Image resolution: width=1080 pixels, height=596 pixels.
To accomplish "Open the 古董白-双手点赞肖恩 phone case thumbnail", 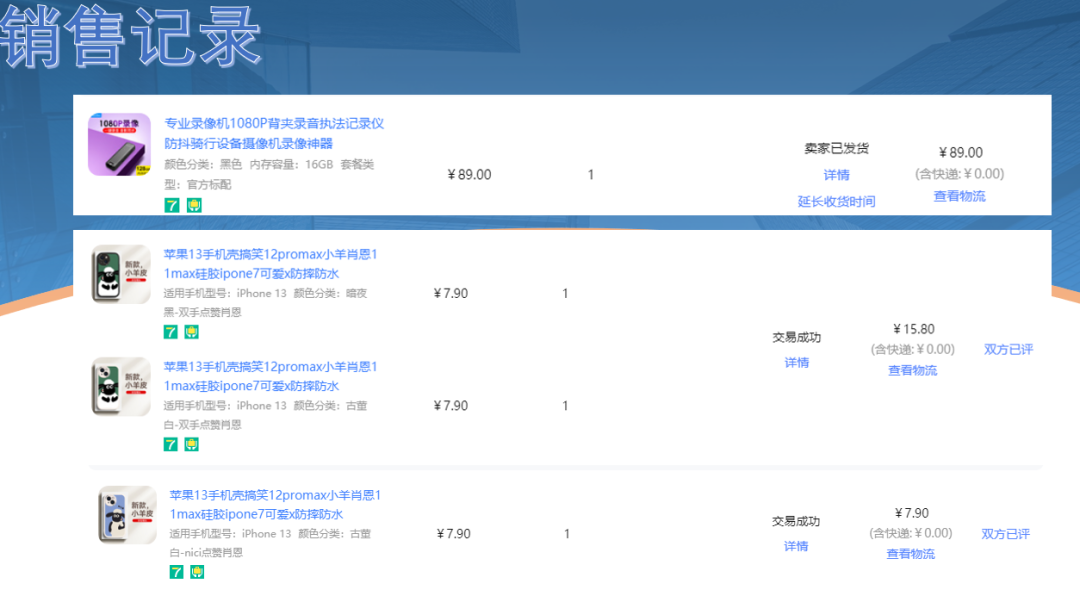I will 121,387.
